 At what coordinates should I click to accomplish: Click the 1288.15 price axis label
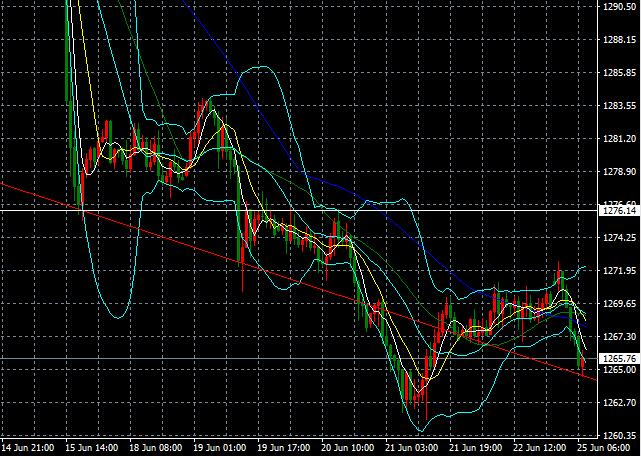[619, 40]
